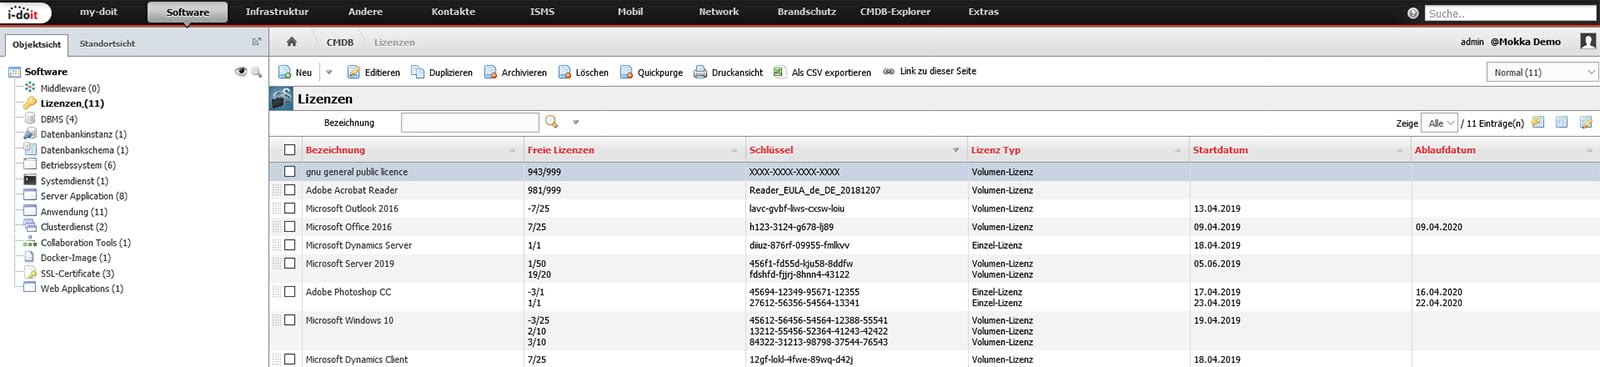Open the Normal (11) status dropdown

coord(1543,72)
